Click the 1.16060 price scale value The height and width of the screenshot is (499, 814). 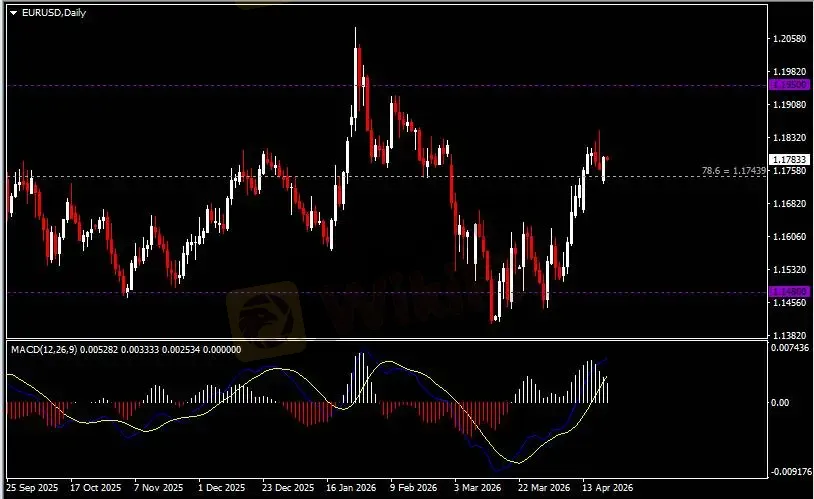[789, 237]
